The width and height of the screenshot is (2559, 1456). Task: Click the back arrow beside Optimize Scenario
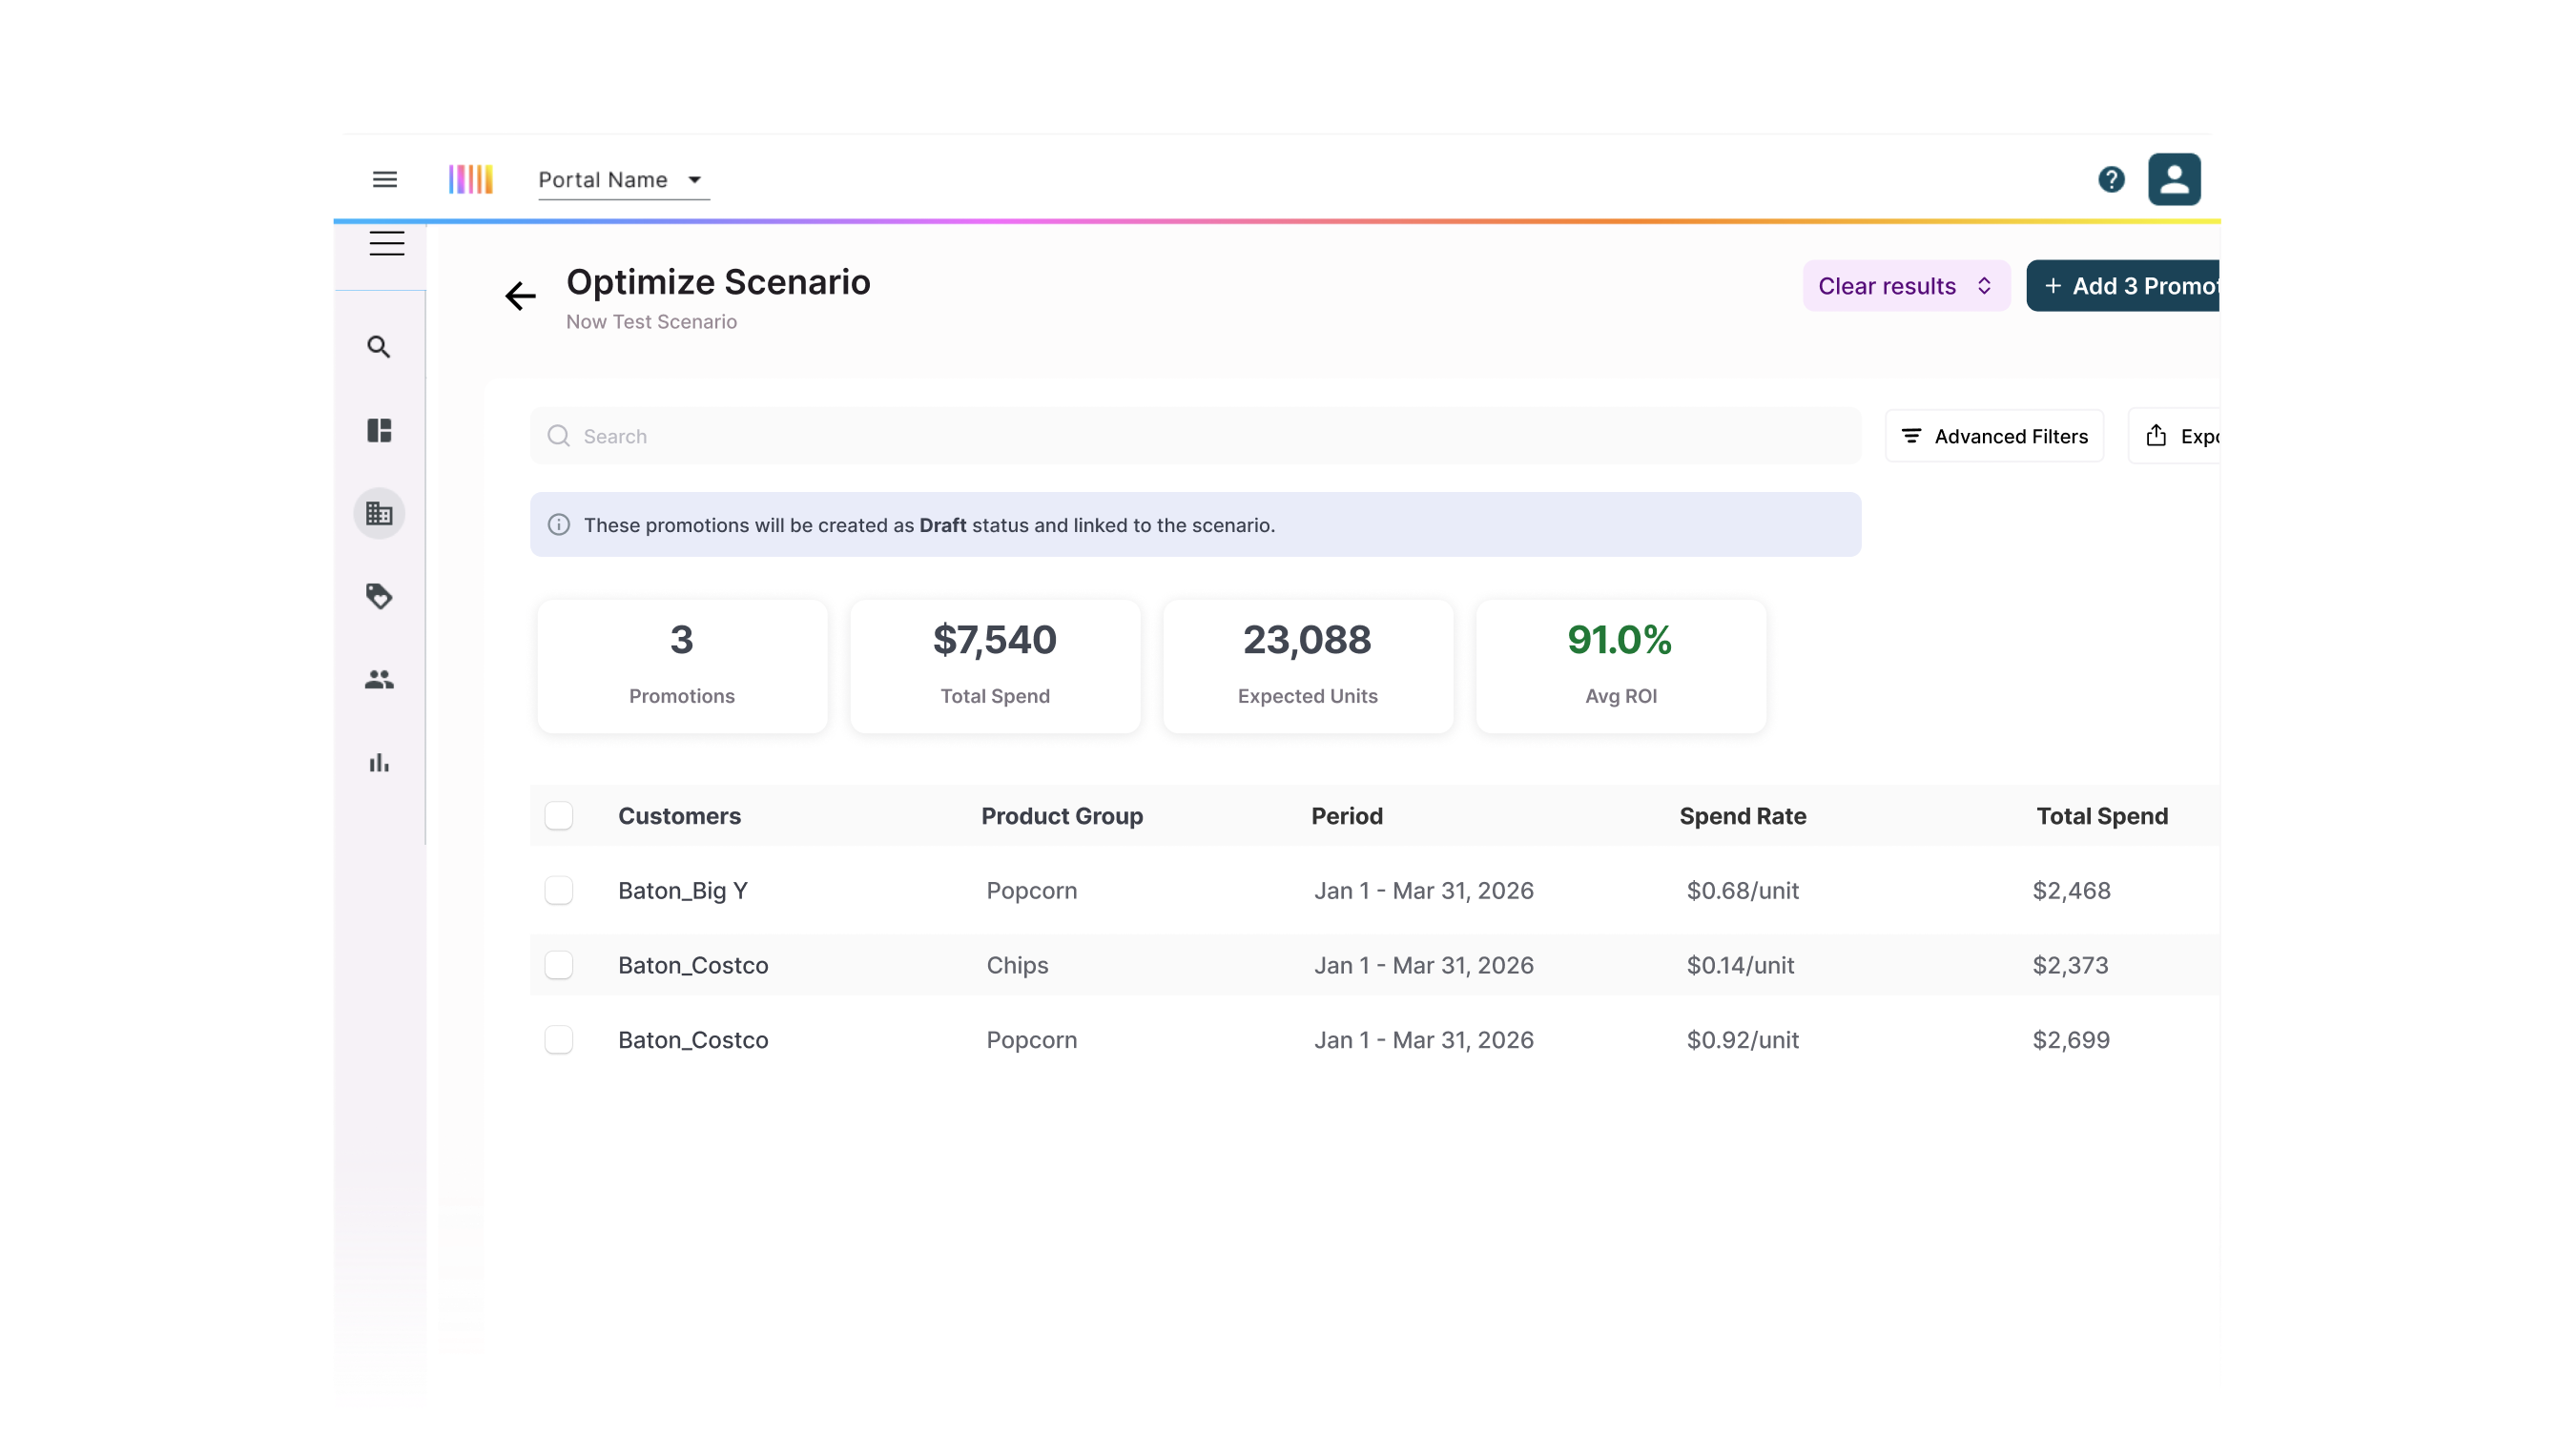[x=520, y=296]
